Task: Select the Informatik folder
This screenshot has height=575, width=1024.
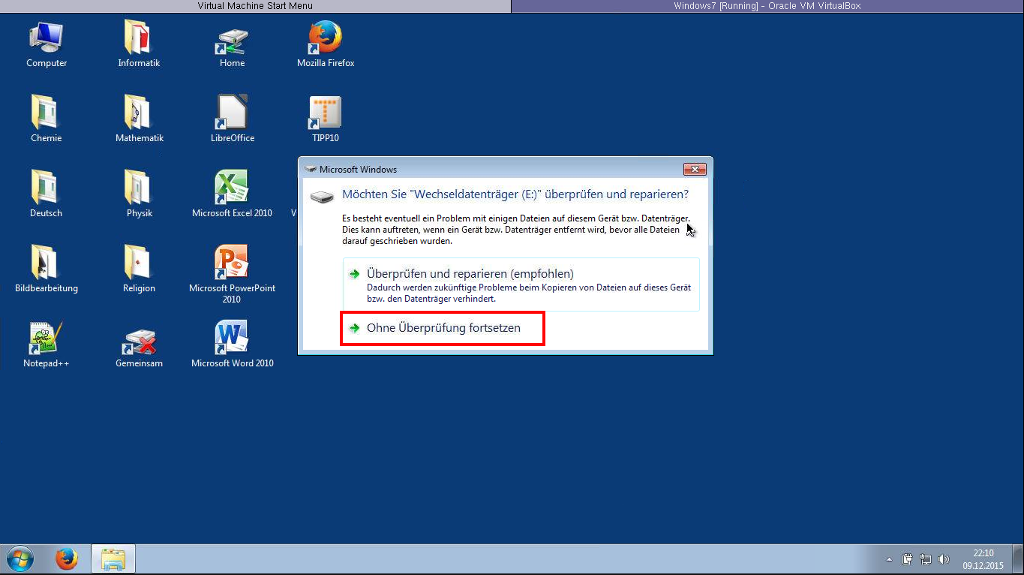Action: (x=139, y=41)
